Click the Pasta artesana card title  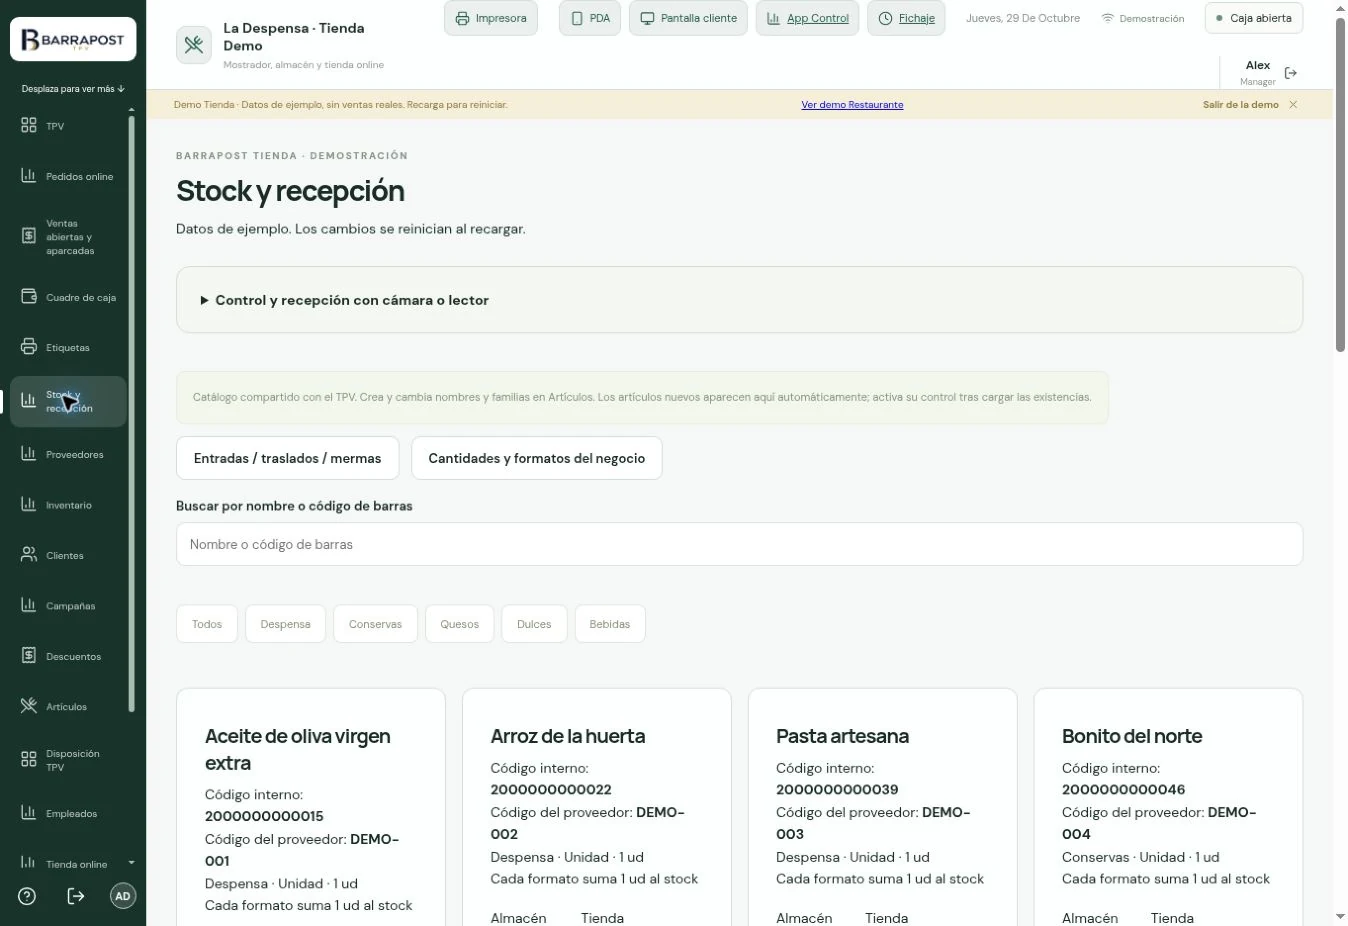coord(842,736)
